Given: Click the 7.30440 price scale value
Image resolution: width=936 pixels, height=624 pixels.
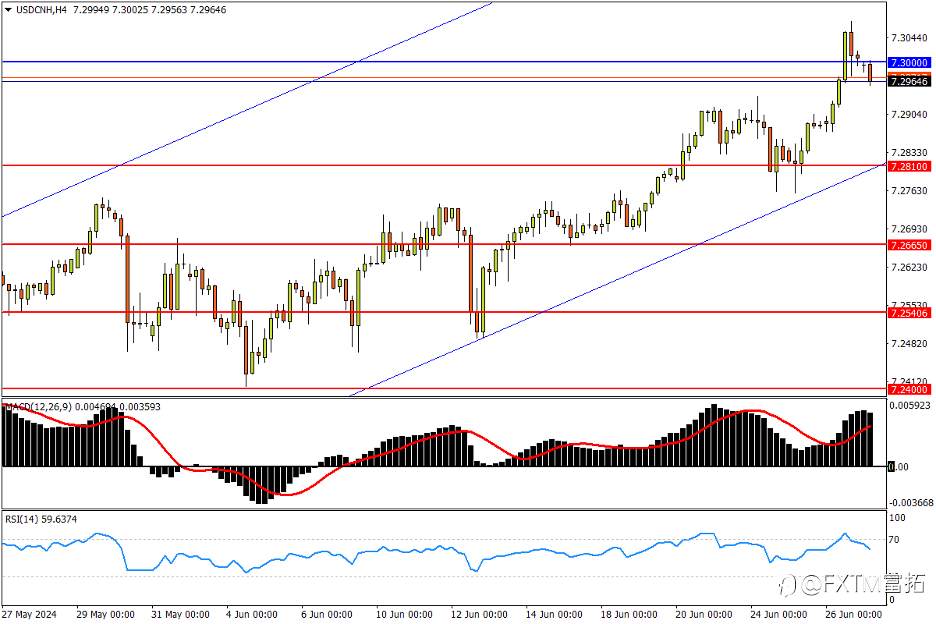Looking at the screenshot, I should (909, 38).
